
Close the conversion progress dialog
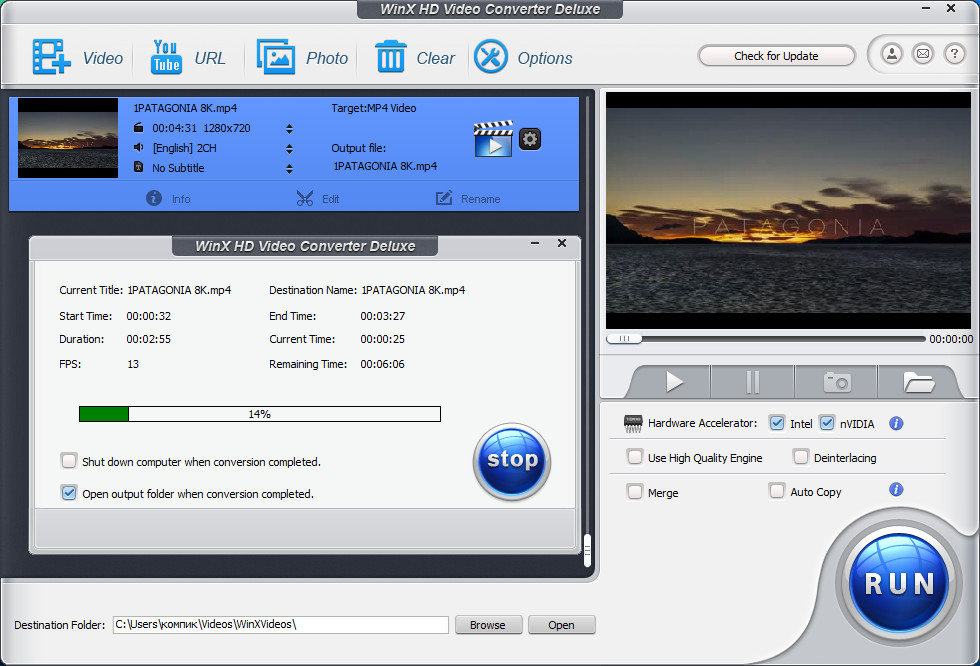(562, 243)
